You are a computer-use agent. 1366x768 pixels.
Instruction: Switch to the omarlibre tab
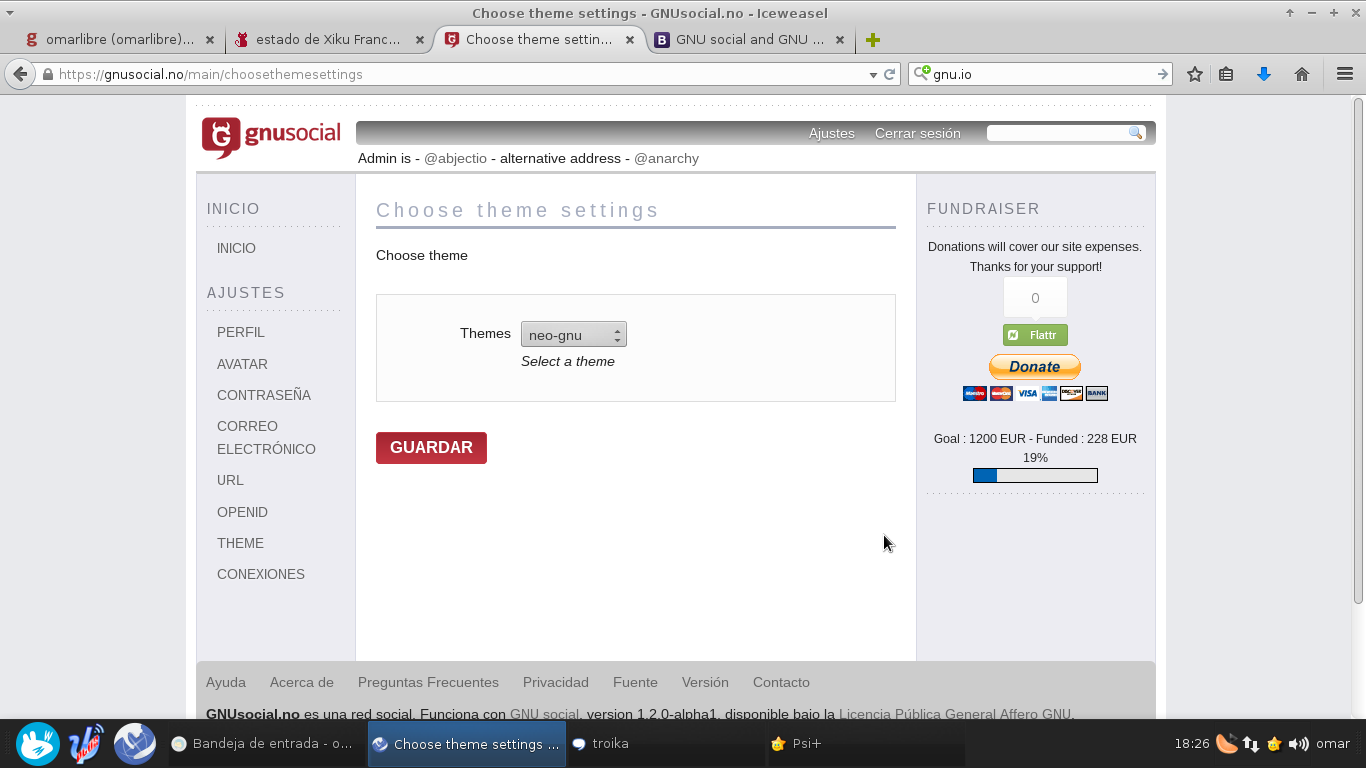[120, 40]
